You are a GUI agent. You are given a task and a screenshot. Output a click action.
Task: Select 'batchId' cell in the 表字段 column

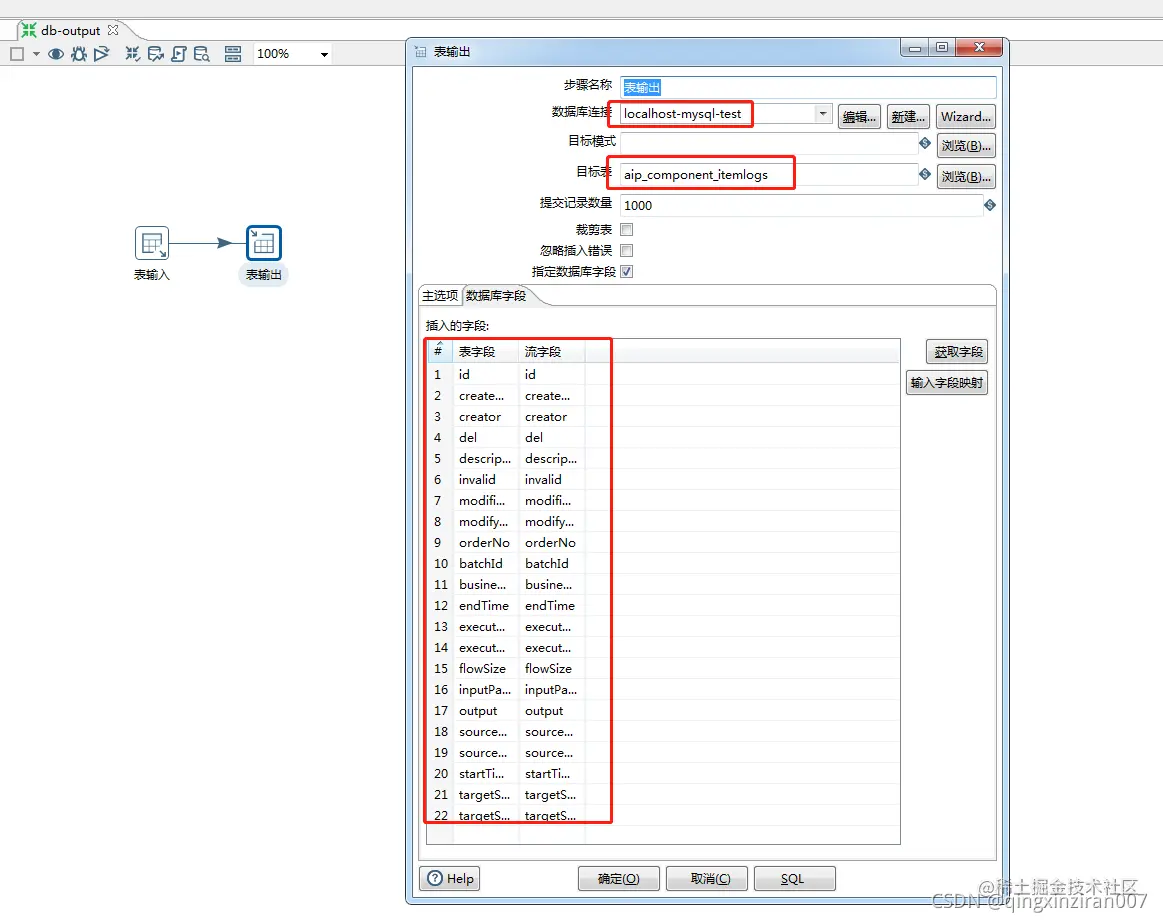pyautogui.click(x=486, y=564)
